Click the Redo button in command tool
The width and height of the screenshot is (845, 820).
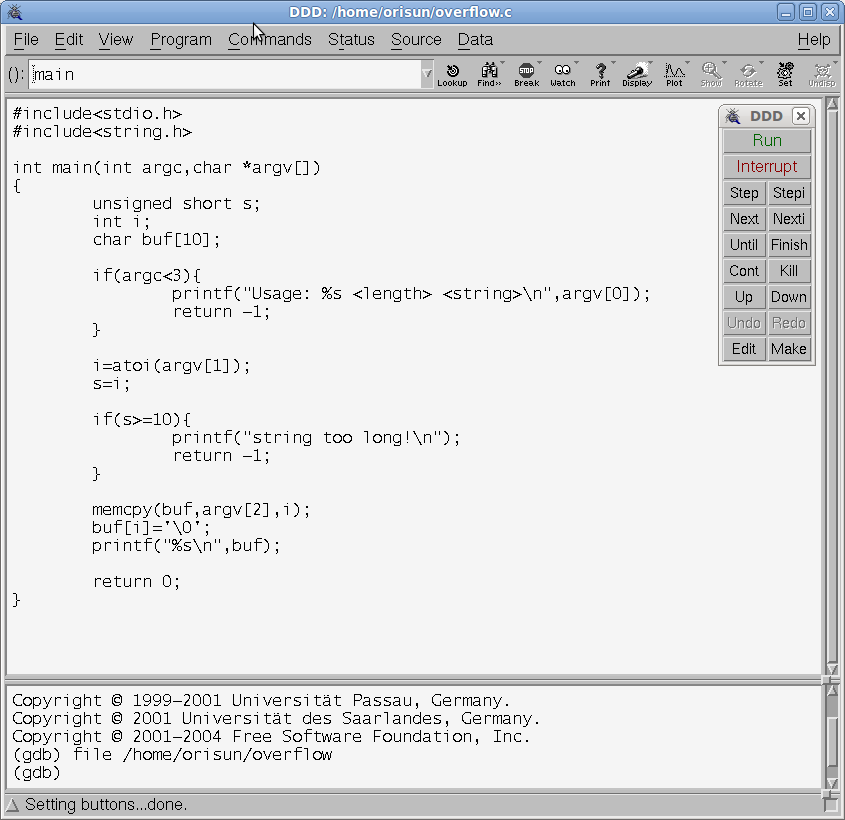[x=789, y=323]
